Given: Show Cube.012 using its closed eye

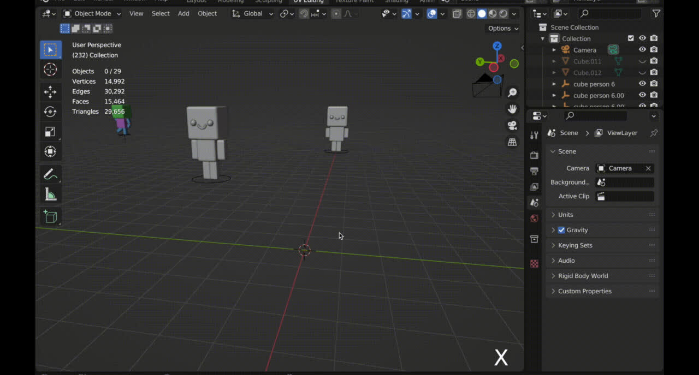Looking at the screenshot, I should [642, 72].
